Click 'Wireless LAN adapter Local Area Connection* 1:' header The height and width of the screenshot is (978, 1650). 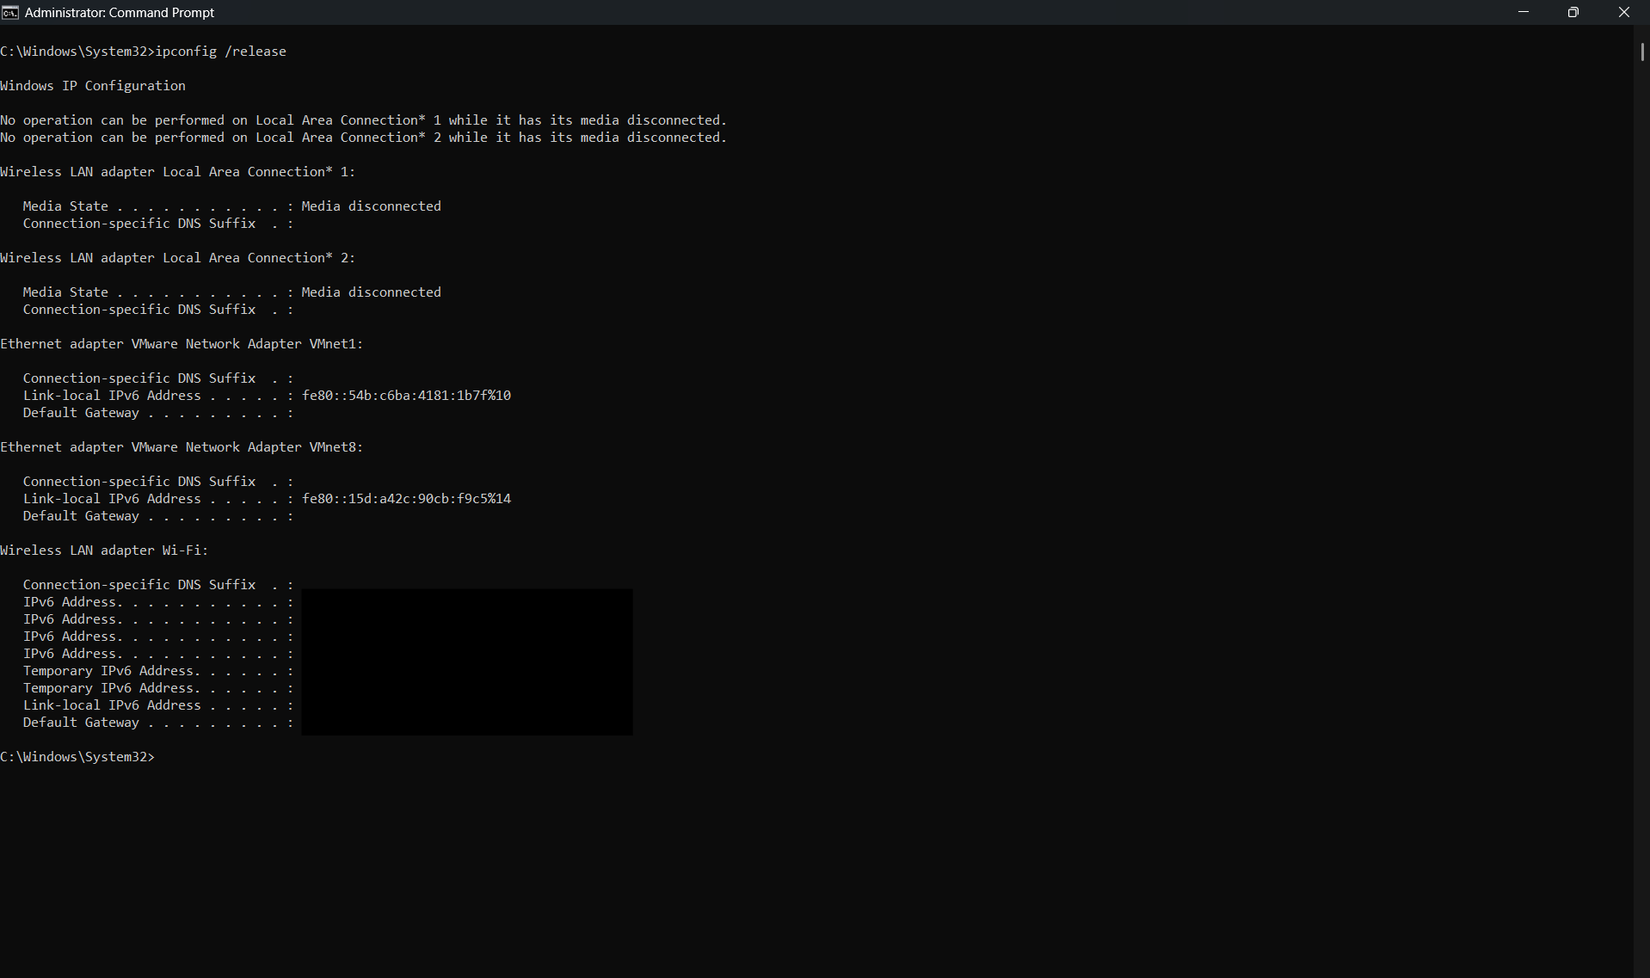pyautogui.click(x=178, y=172)
